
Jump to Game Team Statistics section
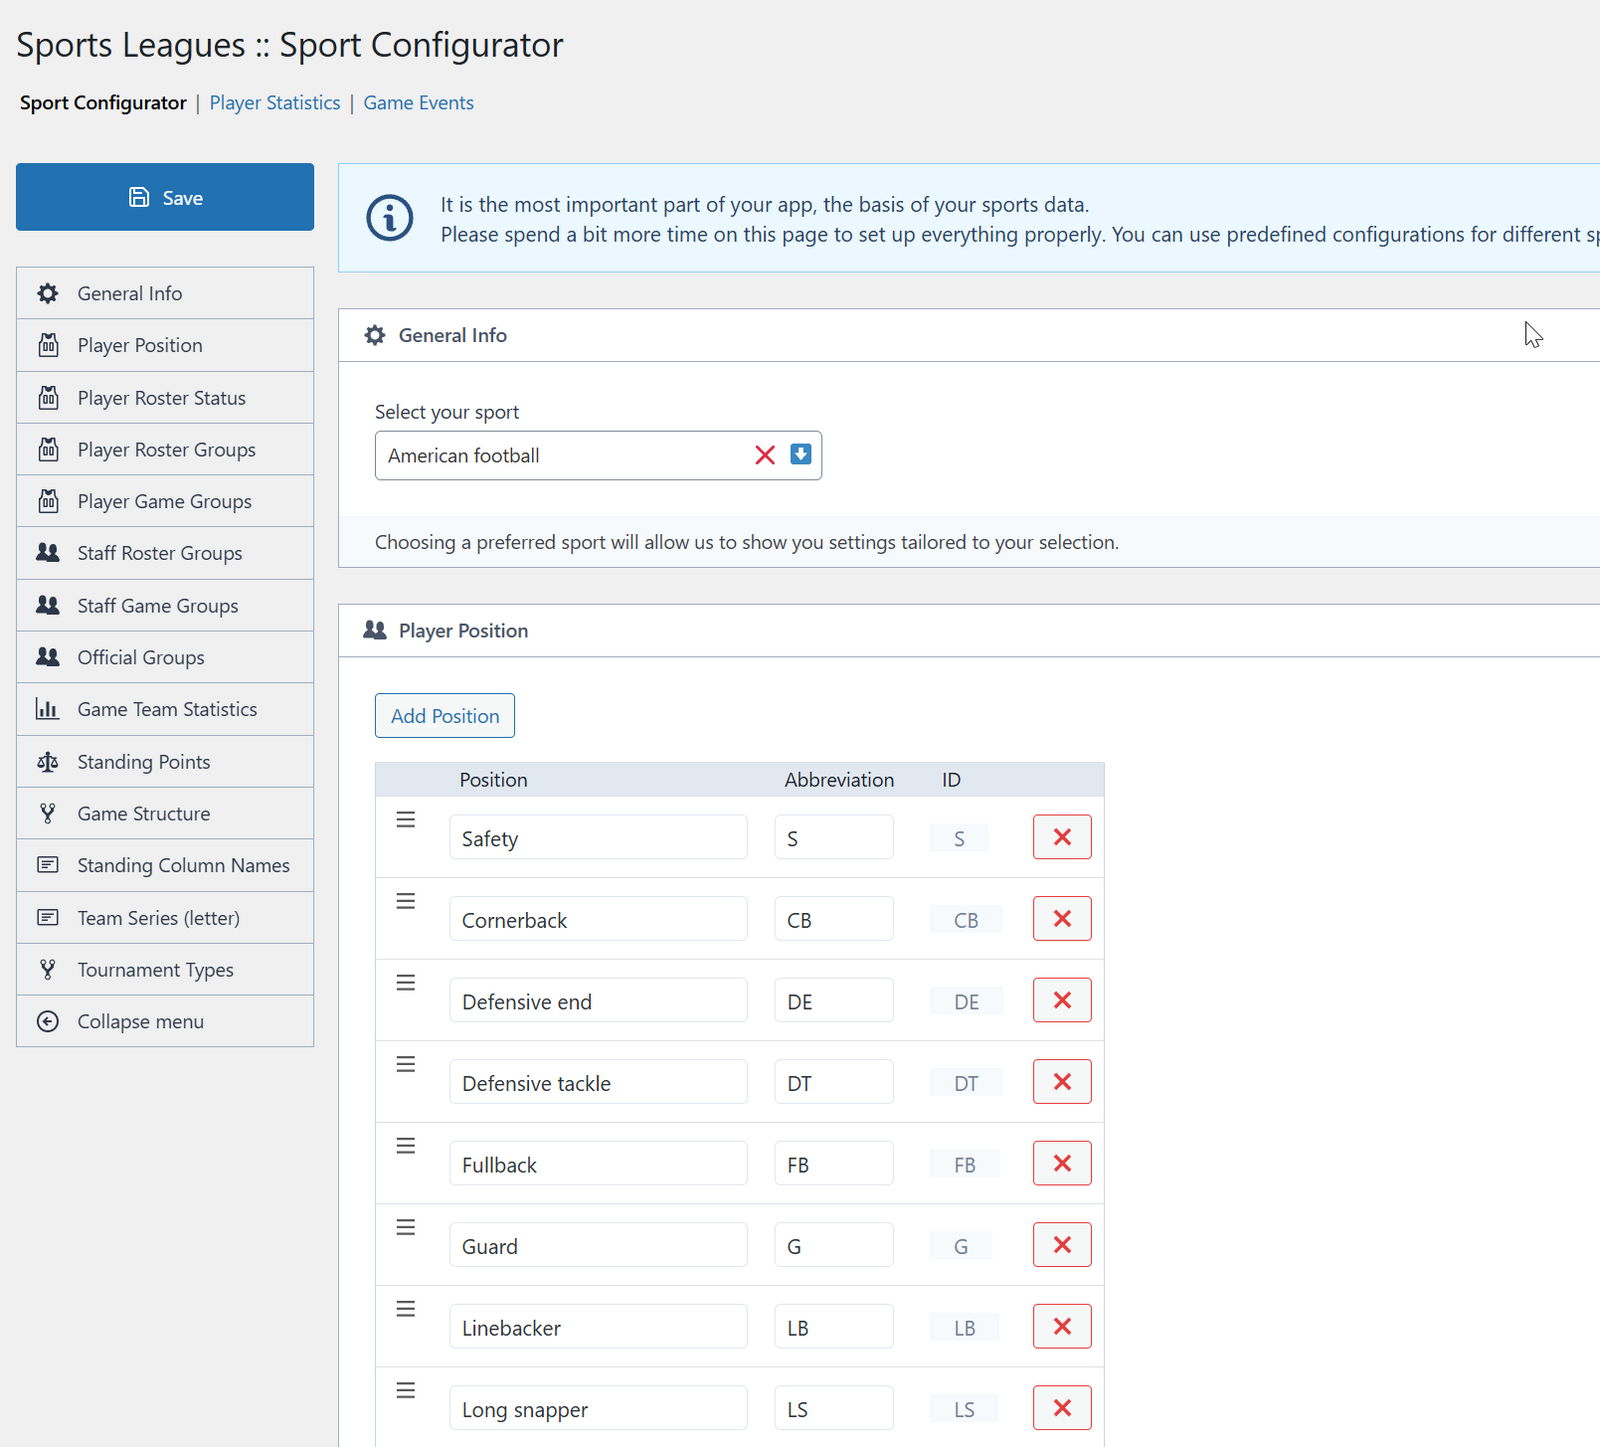pos(167,709)
